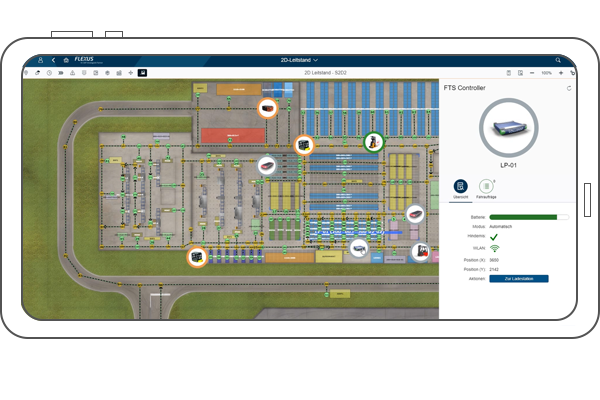The width and height of the screenshot is (600, 400).
Task: Open the user profile icon
Action: pos(39,60)
